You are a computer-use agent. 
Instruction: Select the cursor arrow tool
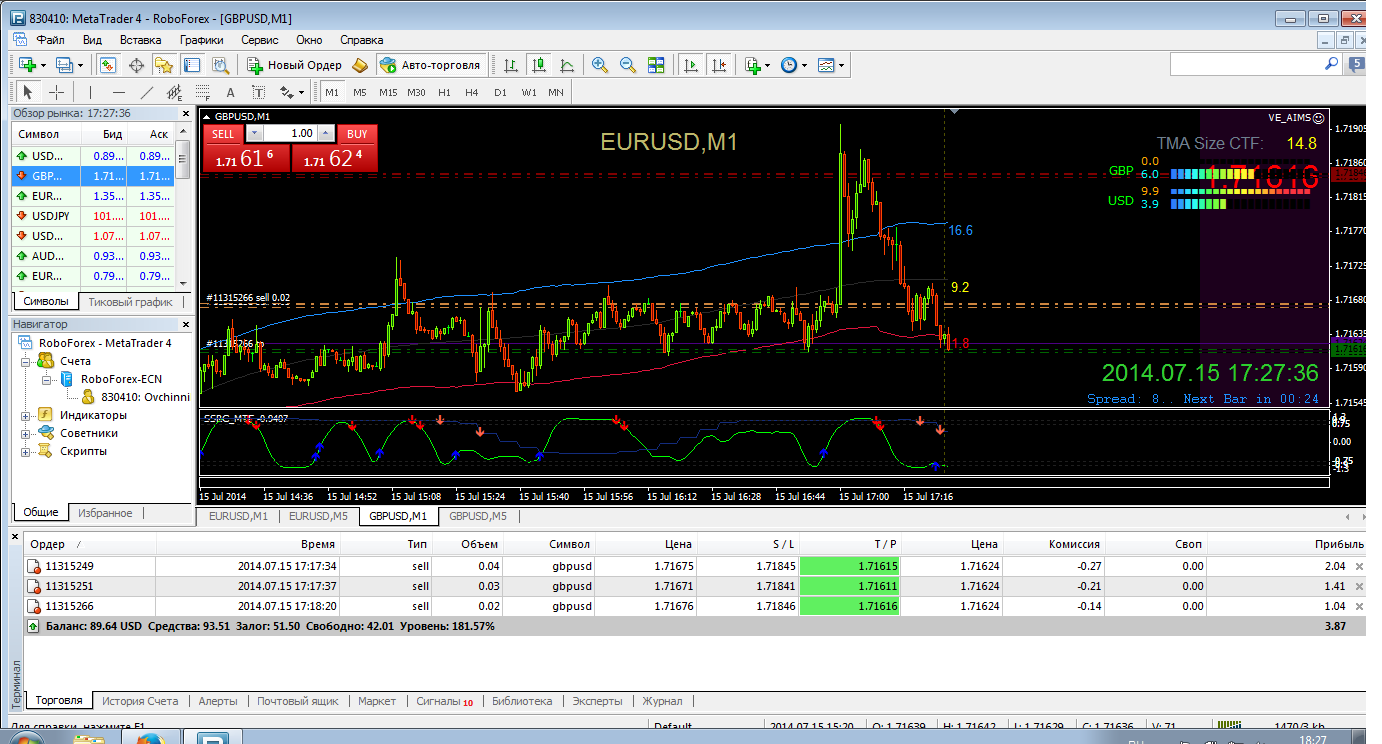[28, 92]
